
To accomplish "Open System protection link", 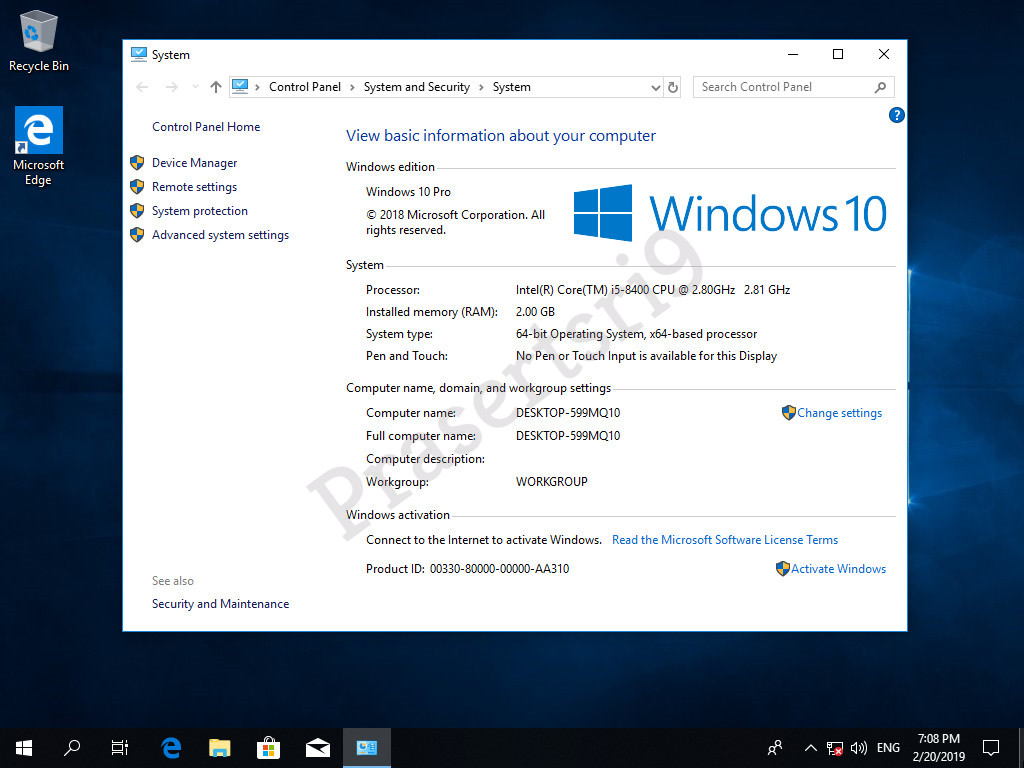I will click(x=200, y=211).
